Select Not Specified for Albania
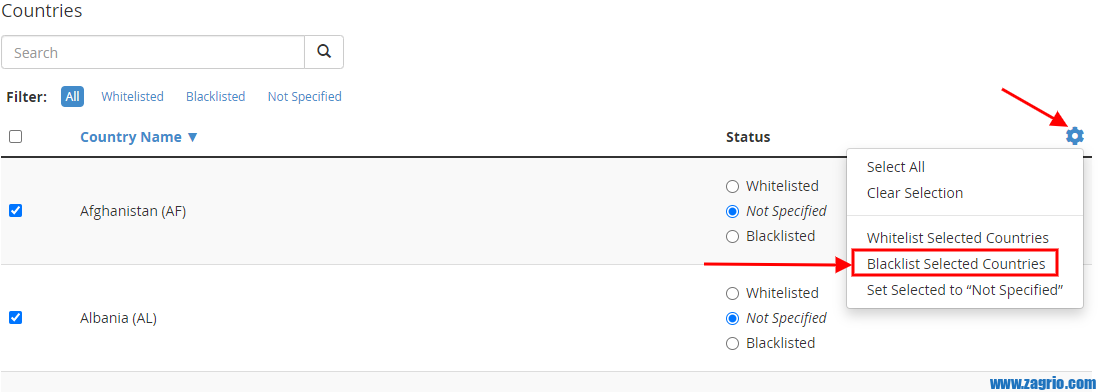Viewport: 1098px width, 392px height. [732, 318]
